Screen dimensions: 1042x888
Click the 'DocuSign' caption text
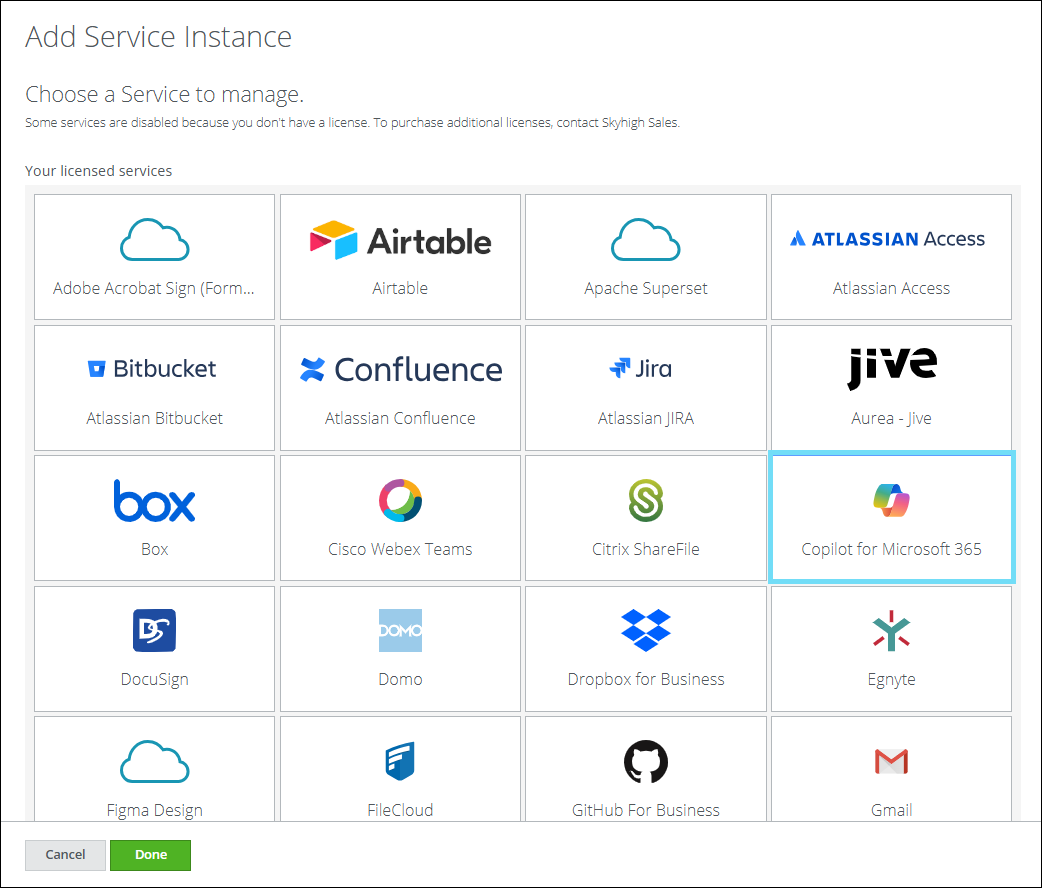tap(154, 679)
